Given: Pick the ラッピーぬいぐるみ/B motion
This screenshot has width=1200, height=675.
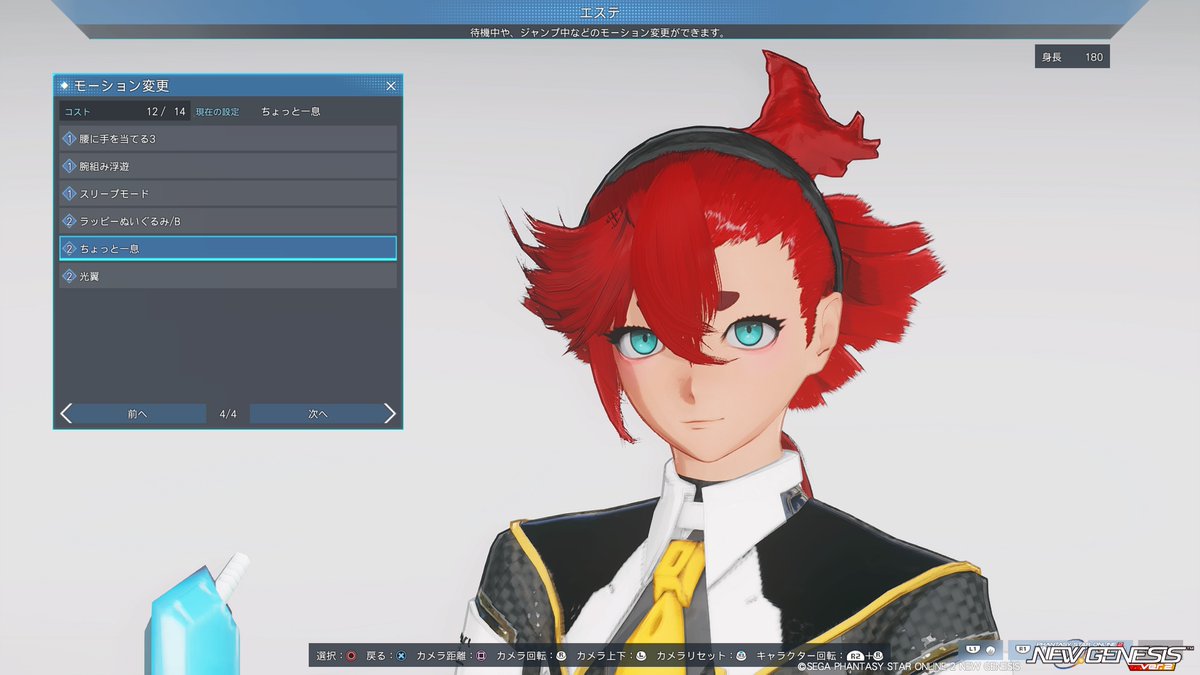Looking at the screenshot, I should point(228,220).
